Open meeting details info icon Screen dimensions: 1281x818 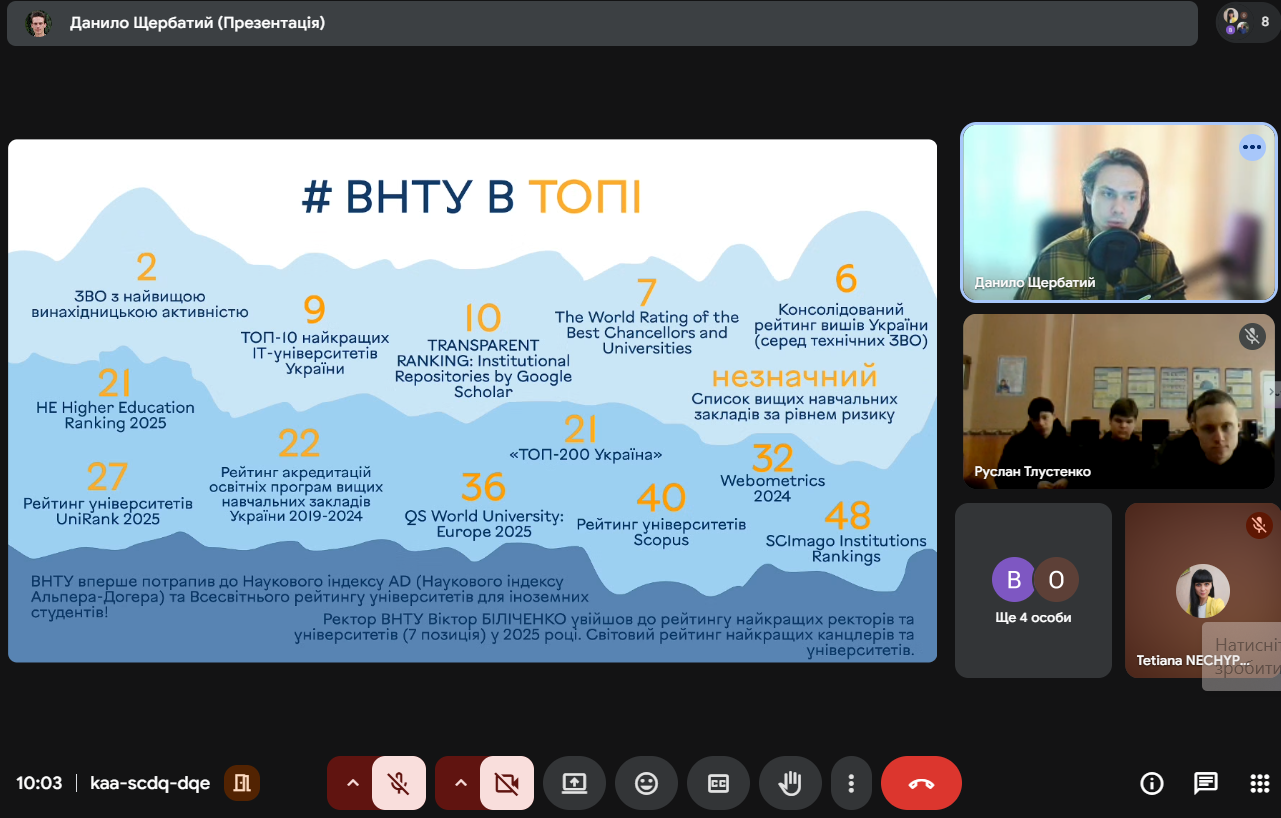click(1152, 783)
